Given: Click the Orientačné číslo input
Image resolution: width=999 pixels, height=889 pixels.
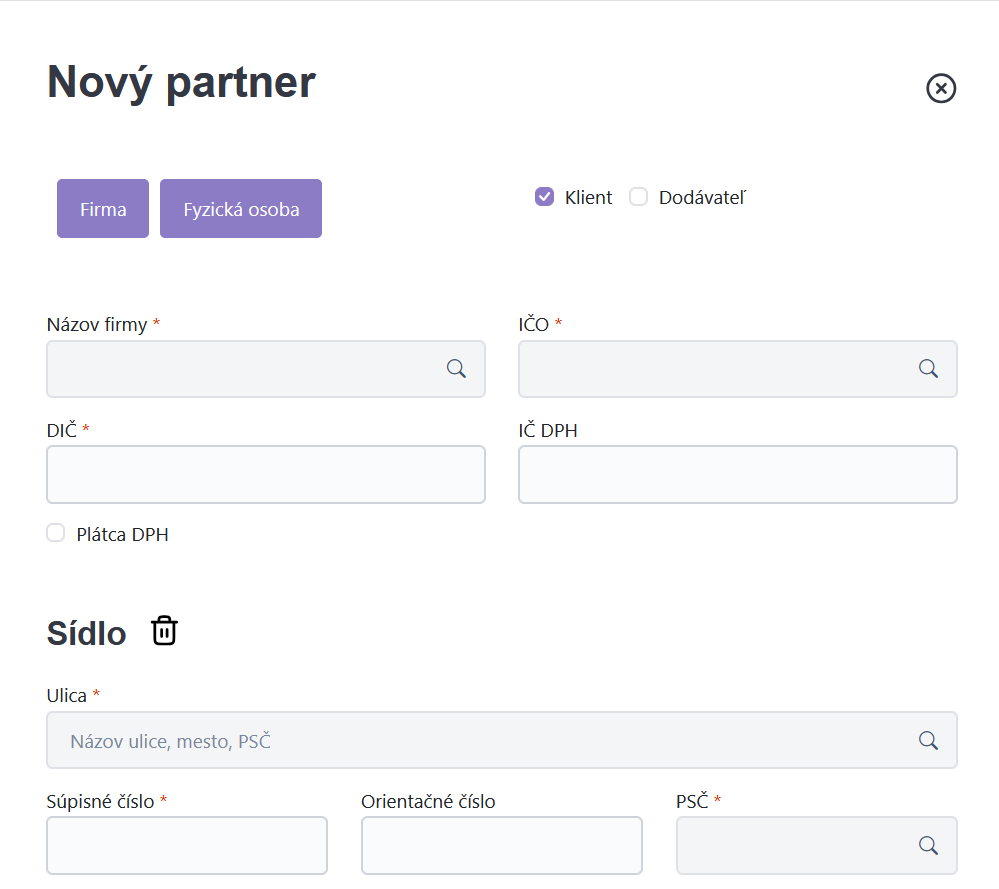Looking at the screenshot, I should point(502,846).
